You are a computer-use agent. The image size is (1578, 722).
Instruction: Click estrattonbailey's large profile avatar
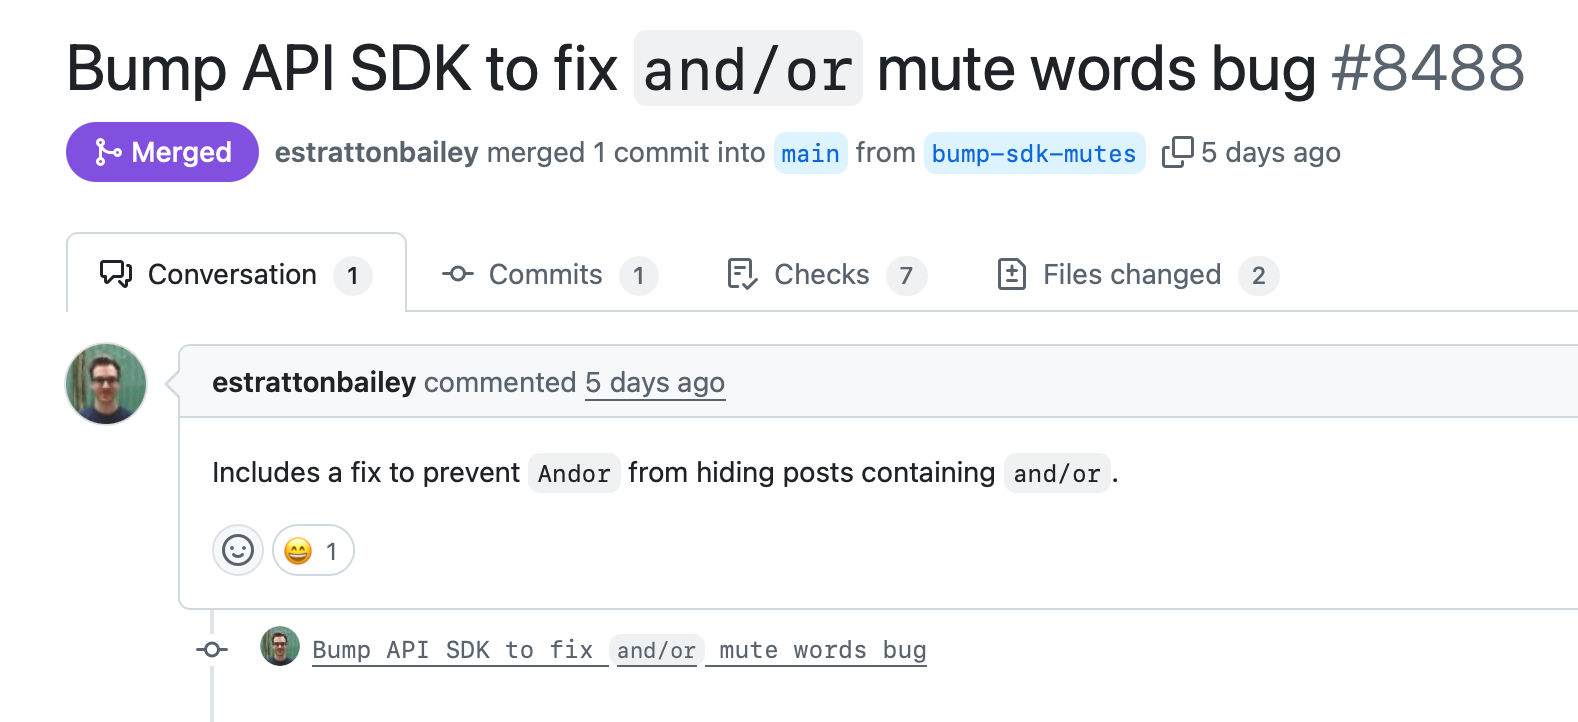(x=106, y=384)
